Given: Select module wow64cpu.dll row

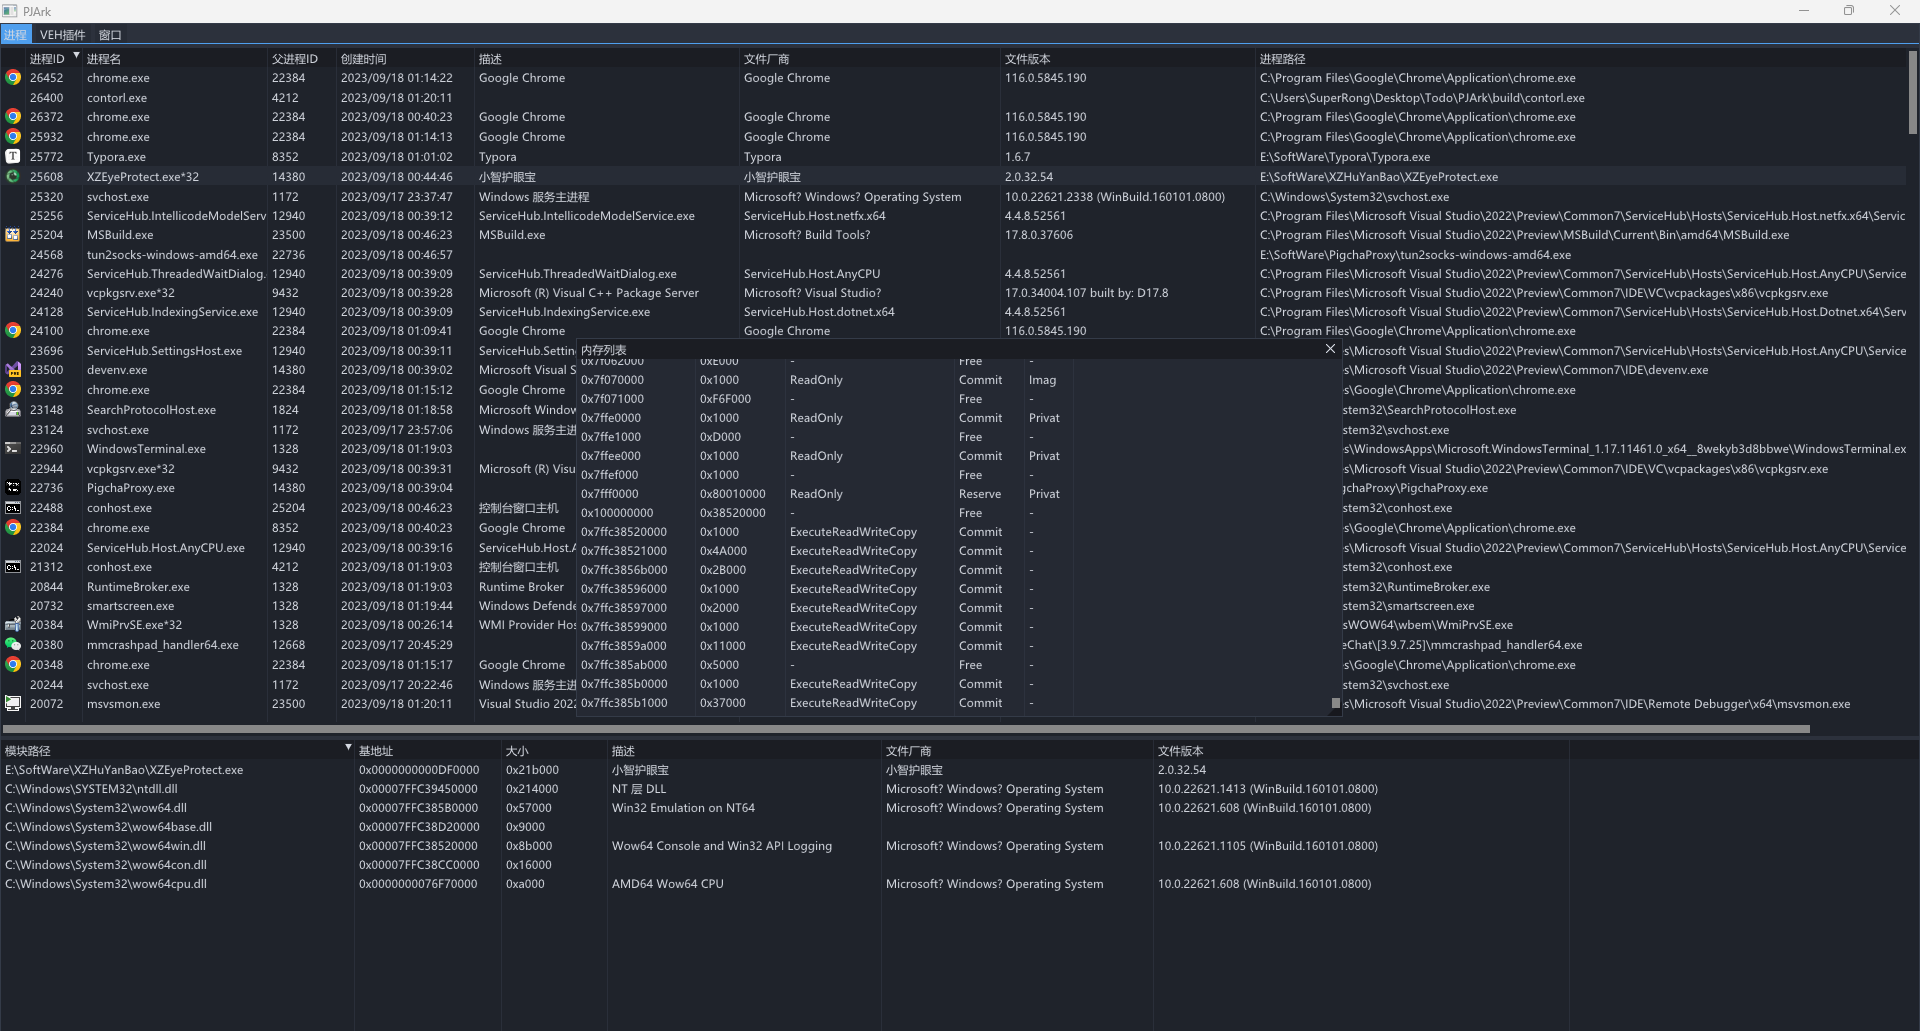Looking at the screenshot, I should pyautogui.click(x=785, y=883).
